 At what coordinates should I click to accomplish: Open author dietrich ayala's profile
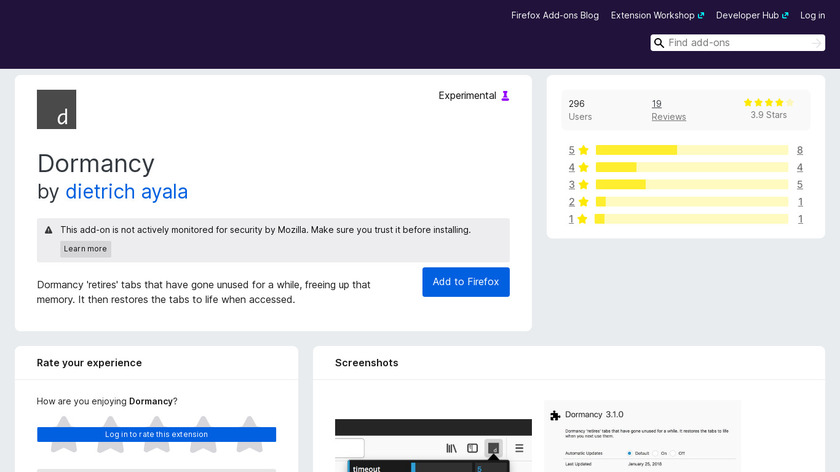click(x=126, y=191)
